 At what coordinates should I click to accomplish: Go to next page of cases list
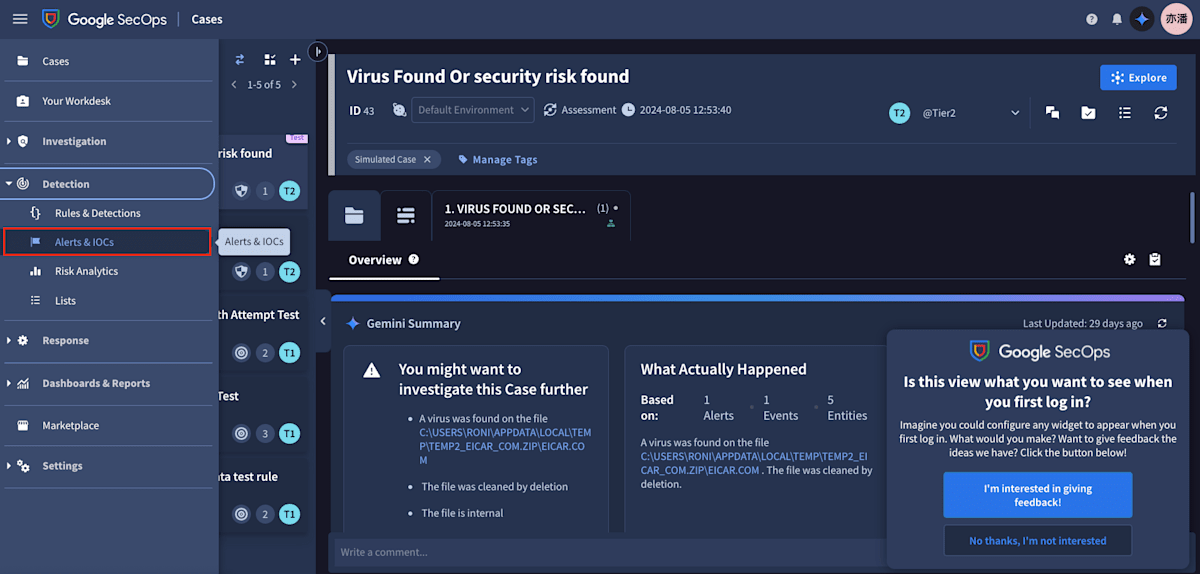(x=294, y=85)
